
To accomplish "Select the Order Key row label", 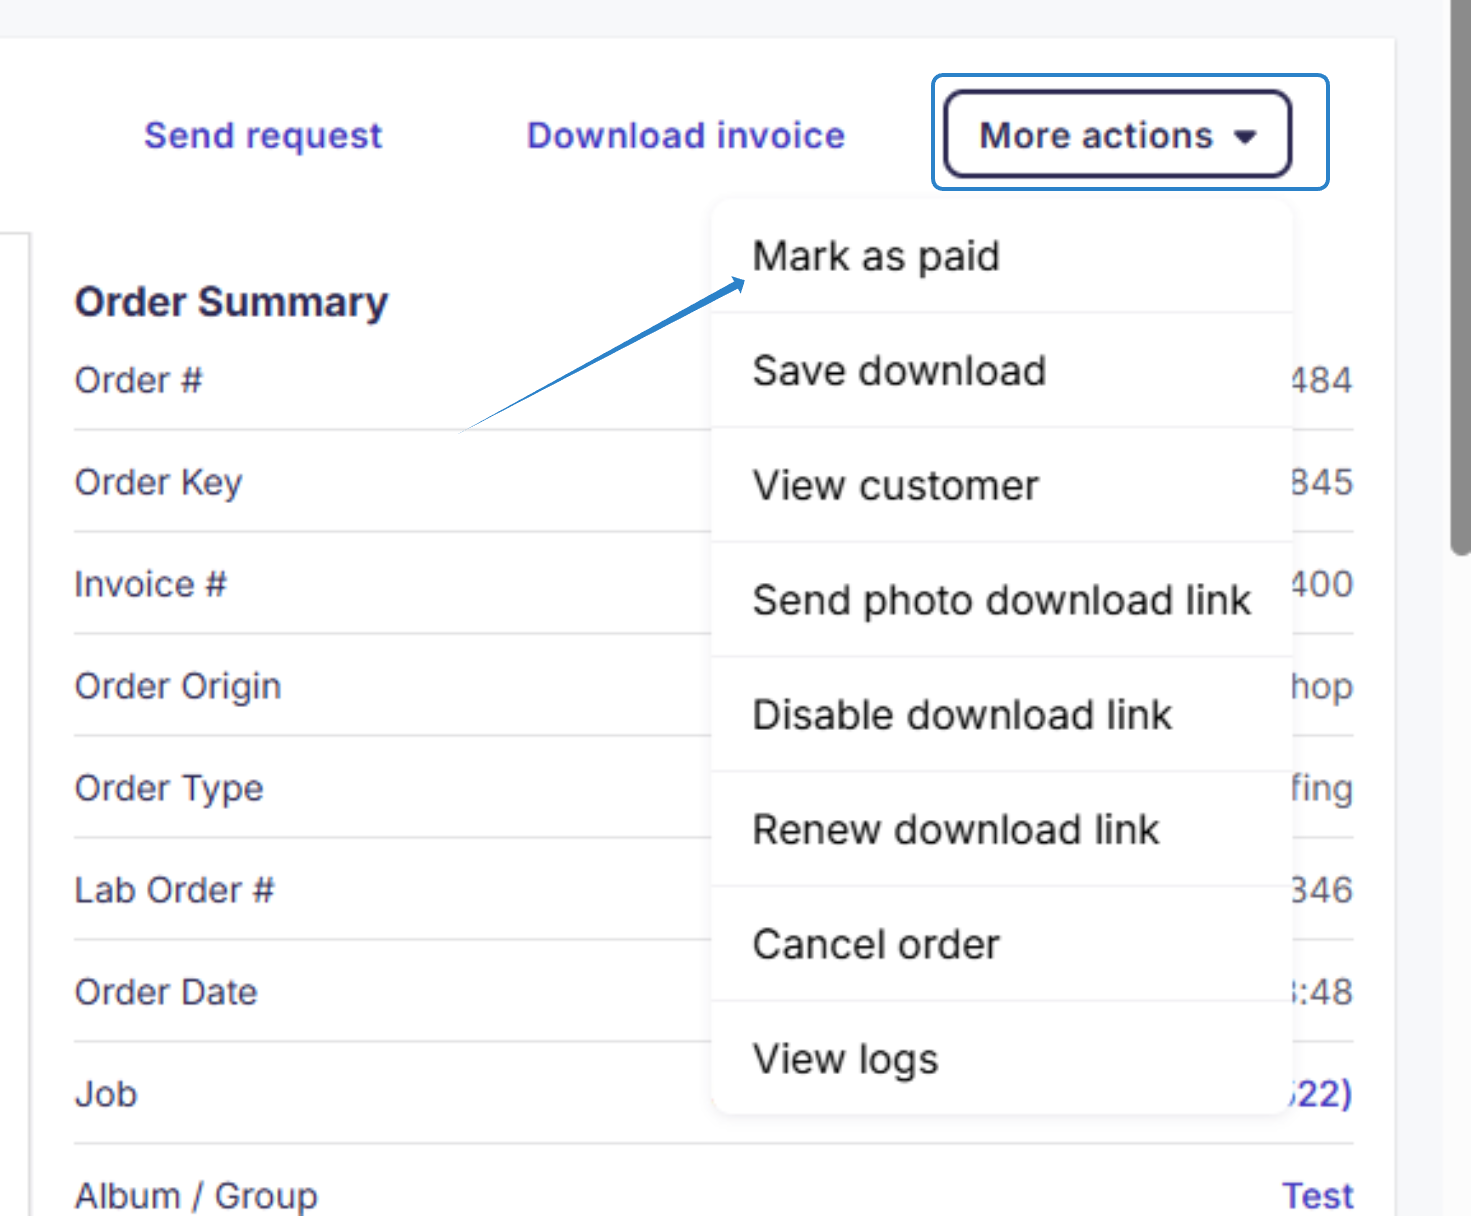I will (x=158, y=482).
